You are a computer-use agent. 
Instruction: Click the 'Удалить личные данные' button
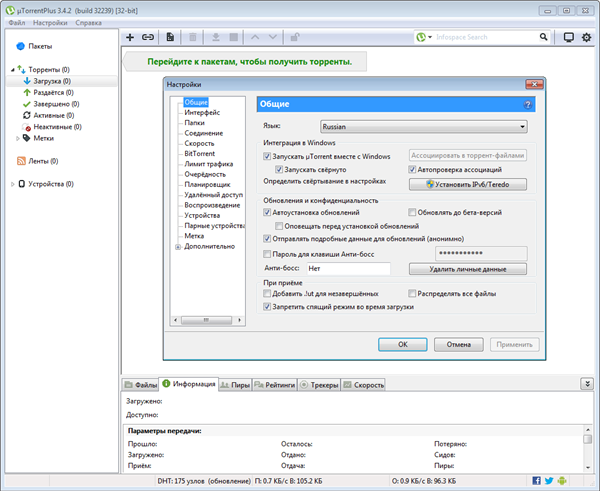pos(468,269)
